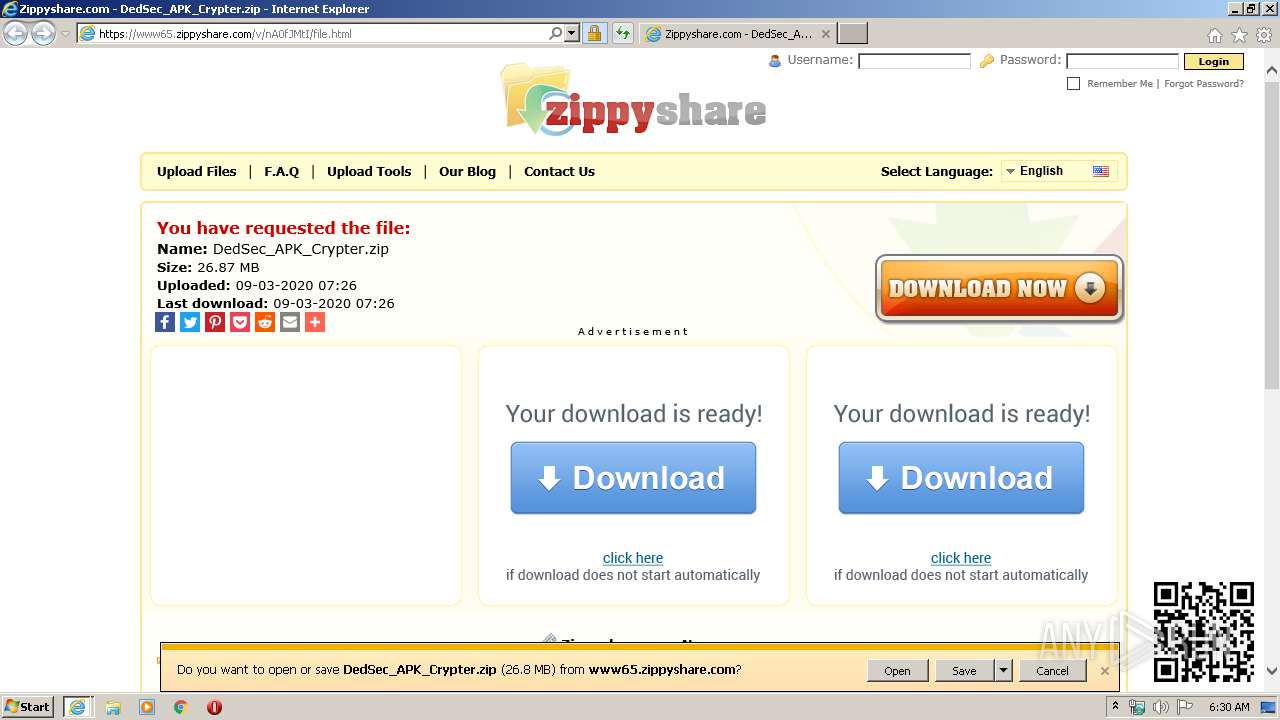Focus the Password input field
The image size is (1280, 720).
click(x=1122, y=61)
